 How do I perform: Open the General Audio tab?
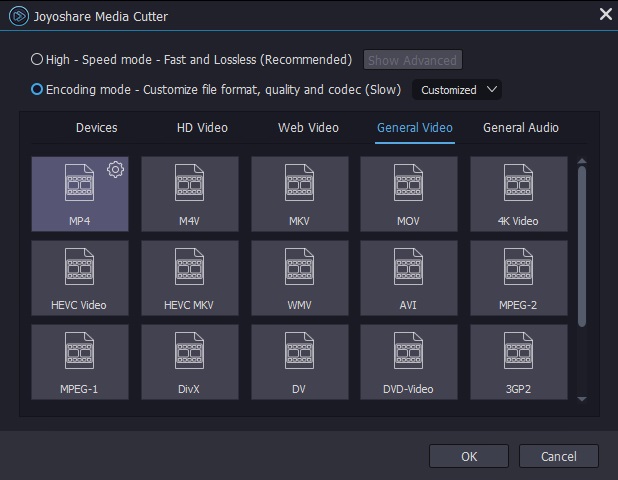coord(521,128)
